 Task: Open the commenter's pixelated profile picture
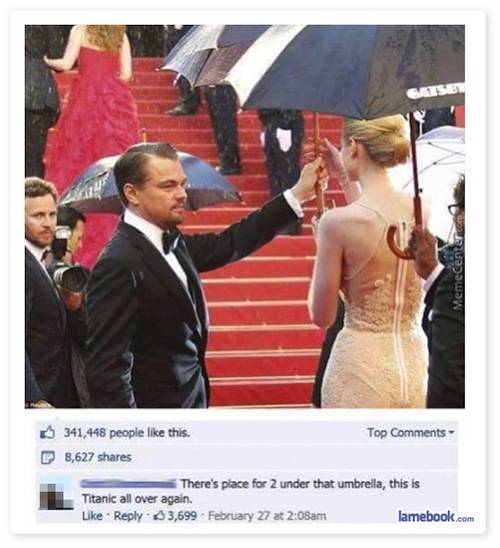pos(56,495)
